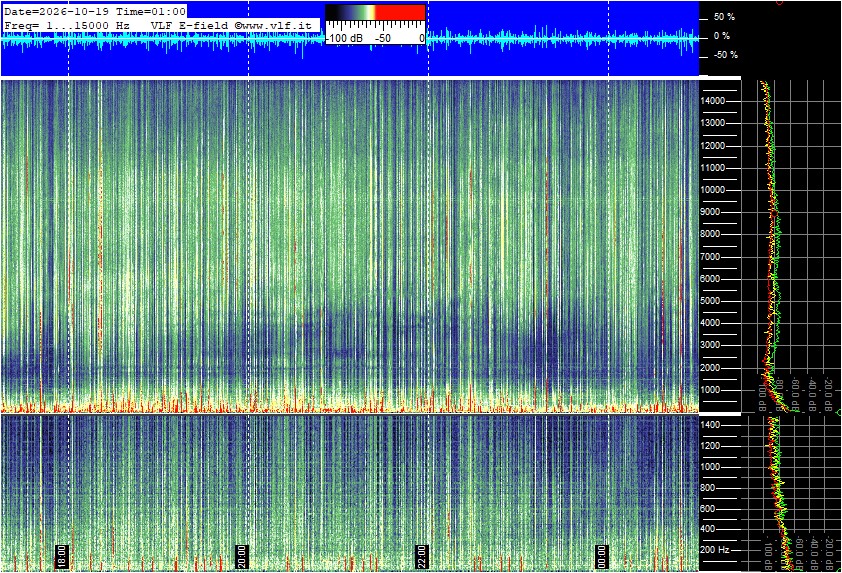
Task: Click the 18:00 time marker label
Action: (x=61, y=557)
